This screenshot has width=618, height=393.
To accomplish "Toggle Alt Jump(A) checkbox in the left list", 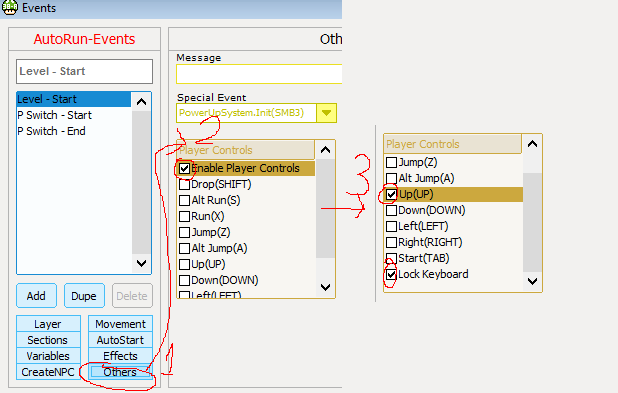I will point(184,248).
